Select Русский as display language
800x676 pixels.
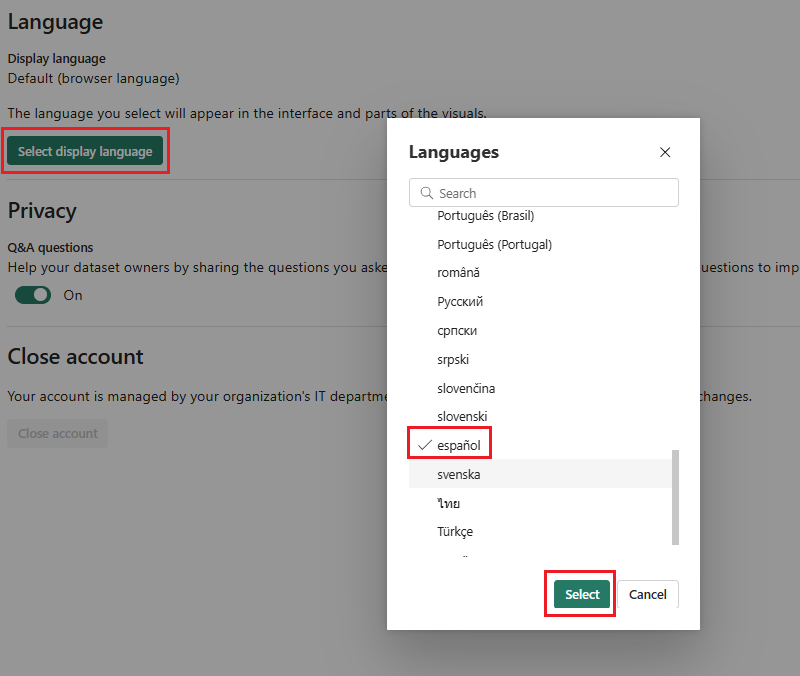458,301
